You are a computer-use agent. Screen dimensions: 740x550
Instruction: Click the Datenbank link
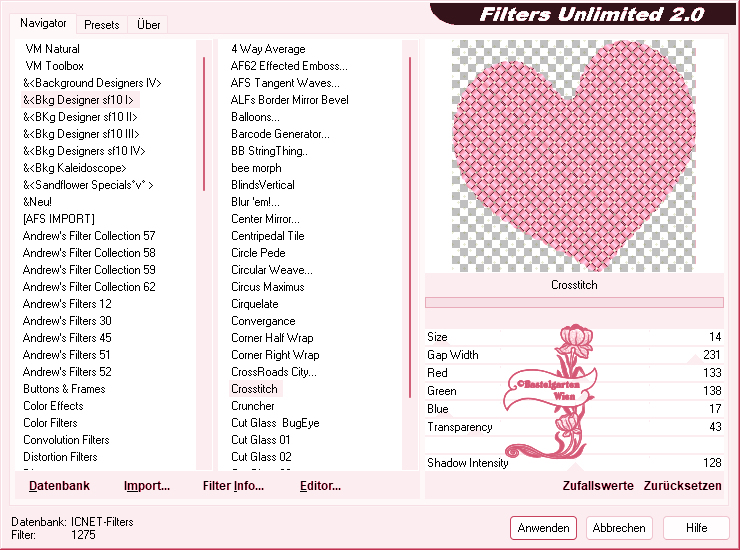pyautogui.click(x=59, y=486)
